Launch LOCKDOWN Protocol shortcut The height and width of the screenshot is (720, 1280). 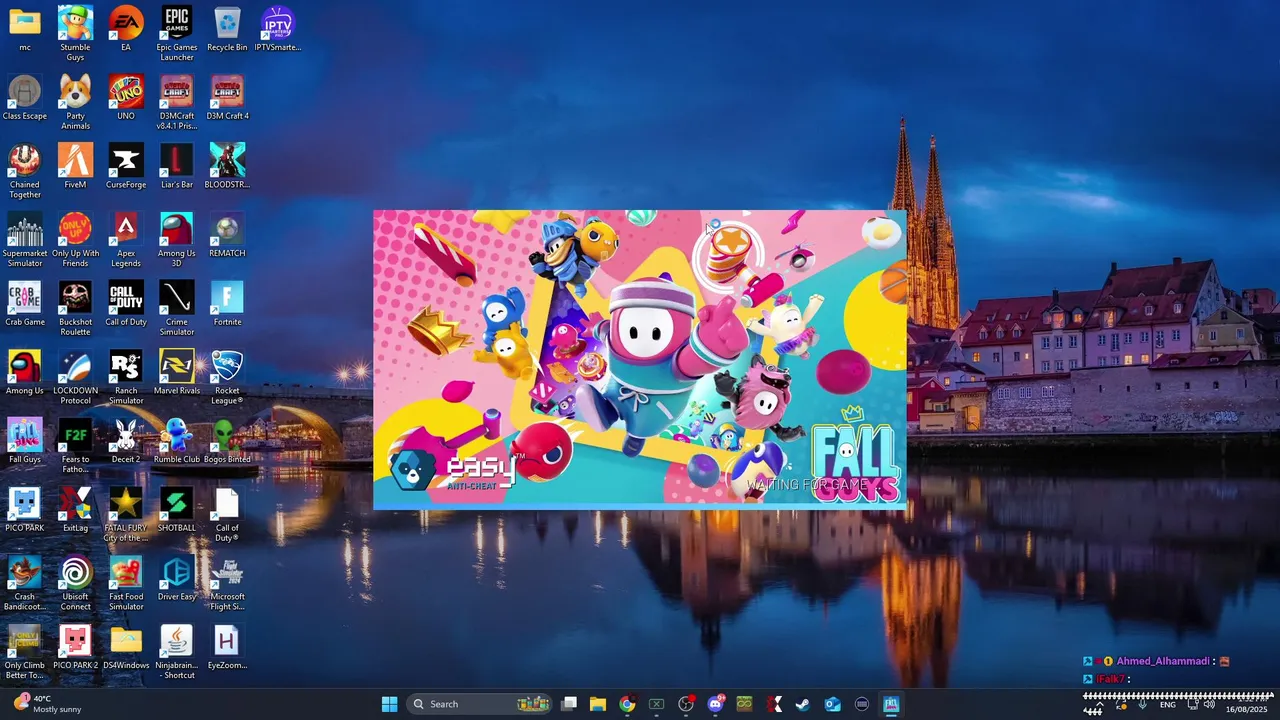tap(75, 378)
